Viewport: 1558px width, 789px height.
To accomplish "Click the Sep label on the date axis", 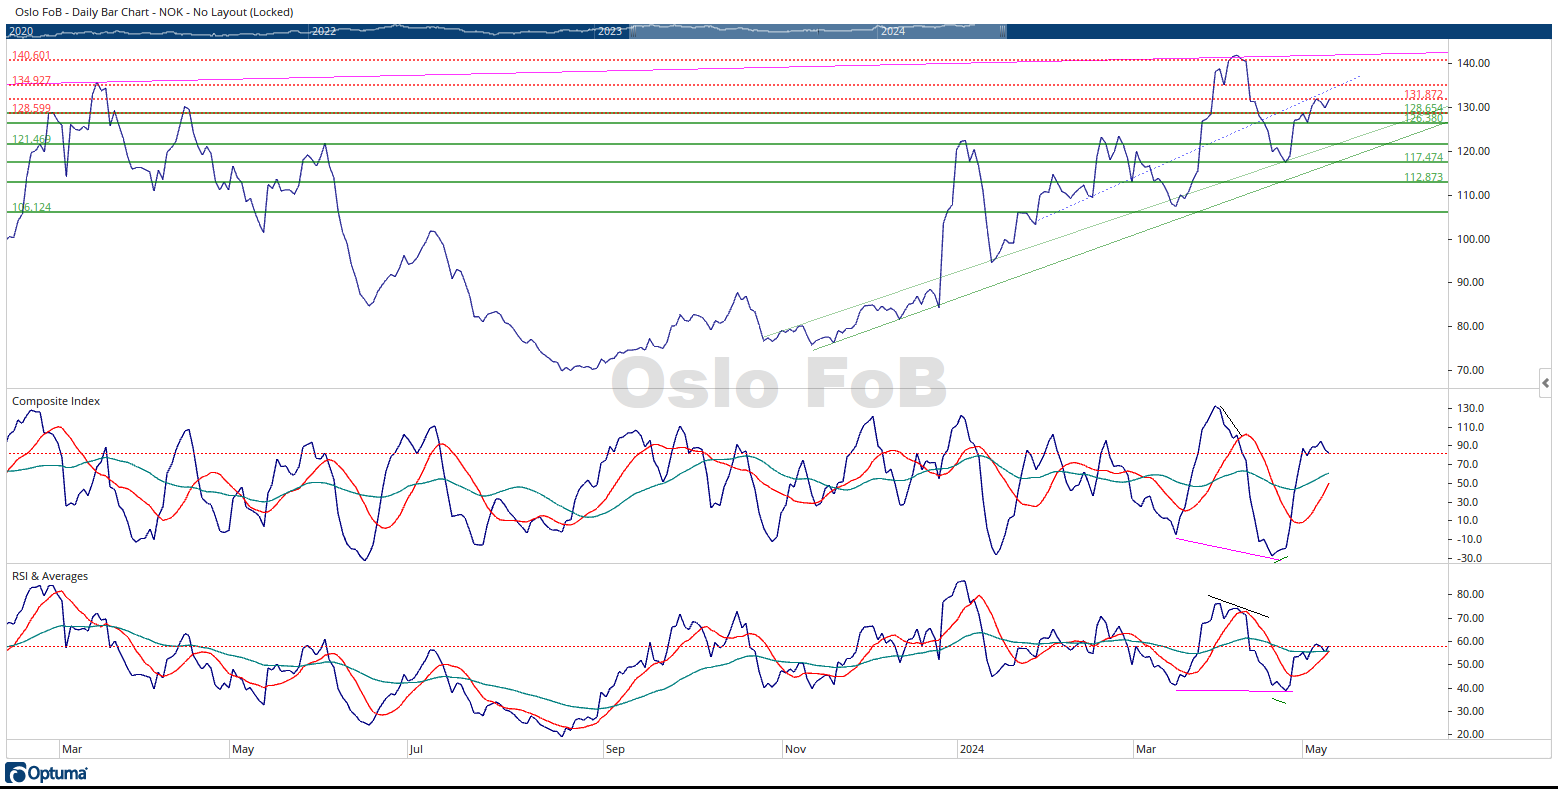I will [x=615, y=749].
